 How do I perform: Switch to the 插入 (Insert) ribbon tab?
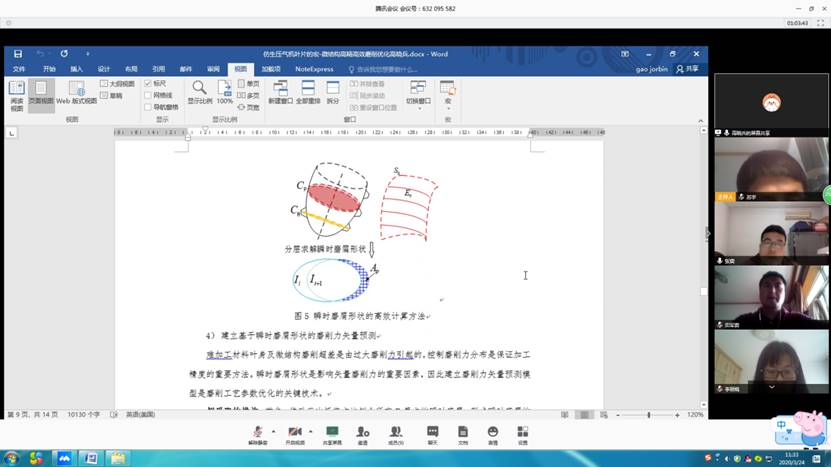(76, 69)
